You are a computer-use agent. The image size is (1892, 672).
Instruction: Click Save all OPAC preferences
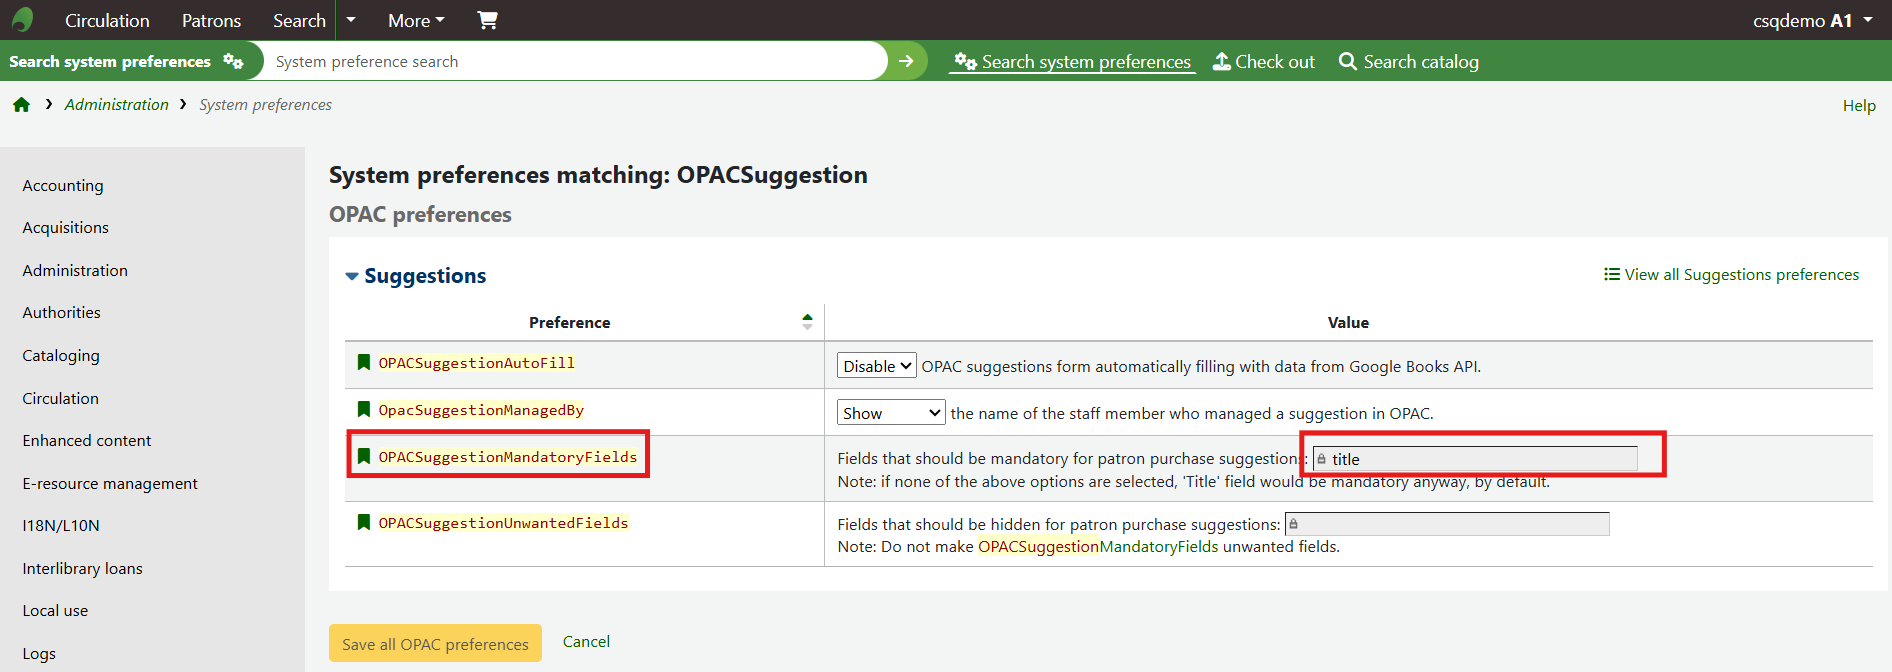pyautogui.click(x=435, y=644)
